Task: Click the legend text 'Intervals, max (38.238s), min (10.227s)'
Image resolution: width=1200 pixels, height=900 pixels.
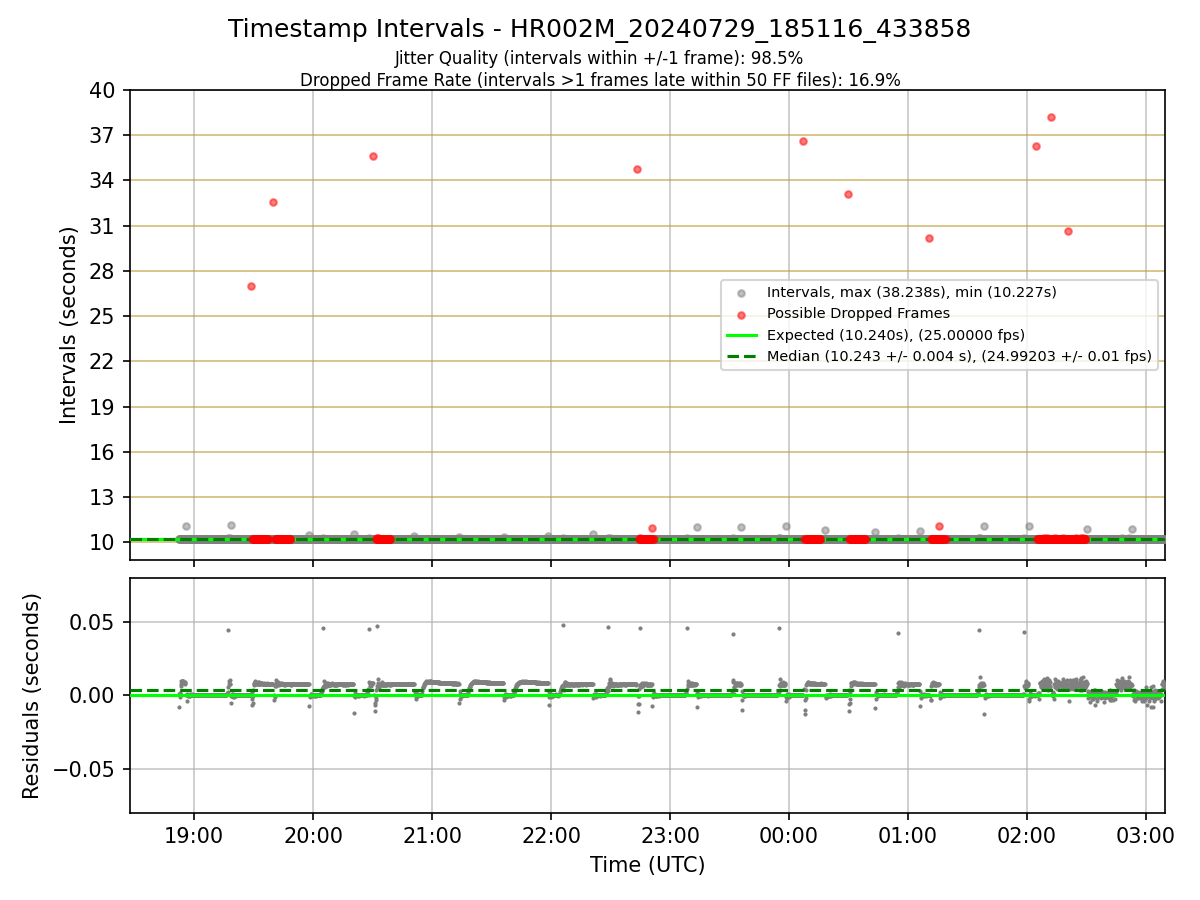Action: coord(911,293)
